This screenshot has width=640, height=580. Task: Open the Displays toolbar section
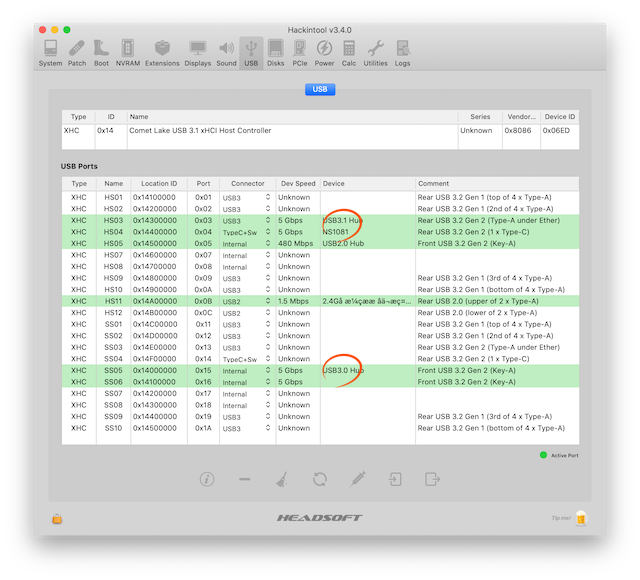click(x=198, y=53)
